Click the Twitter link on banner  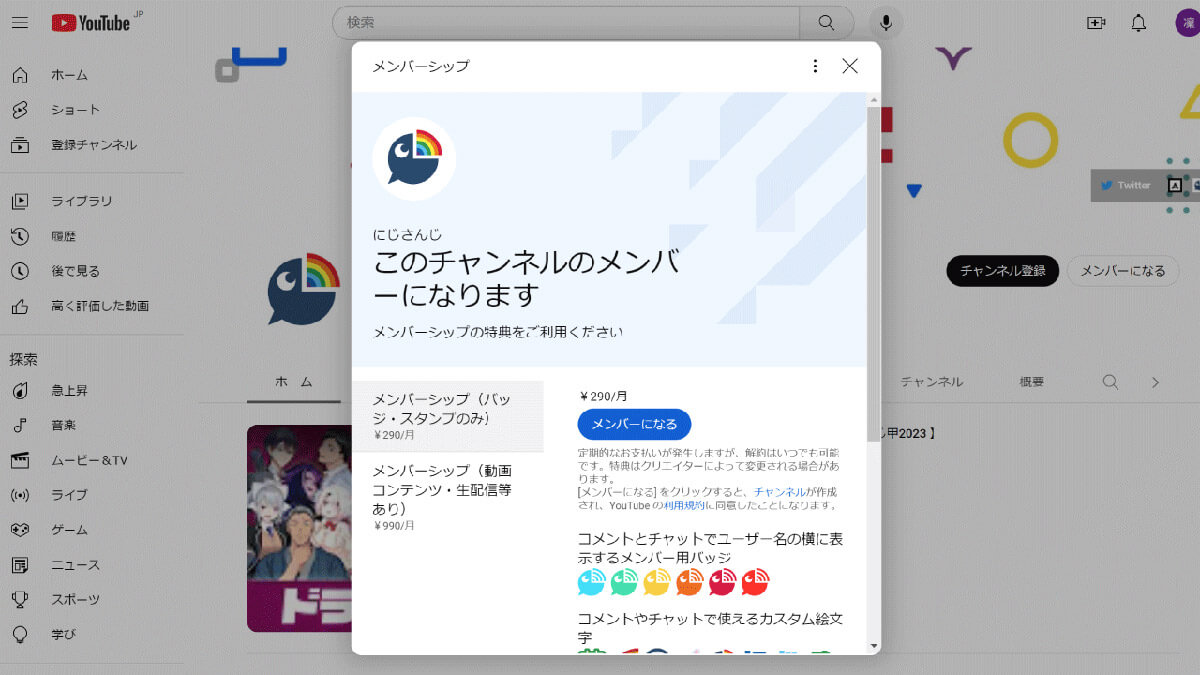tap(1126, 185)
